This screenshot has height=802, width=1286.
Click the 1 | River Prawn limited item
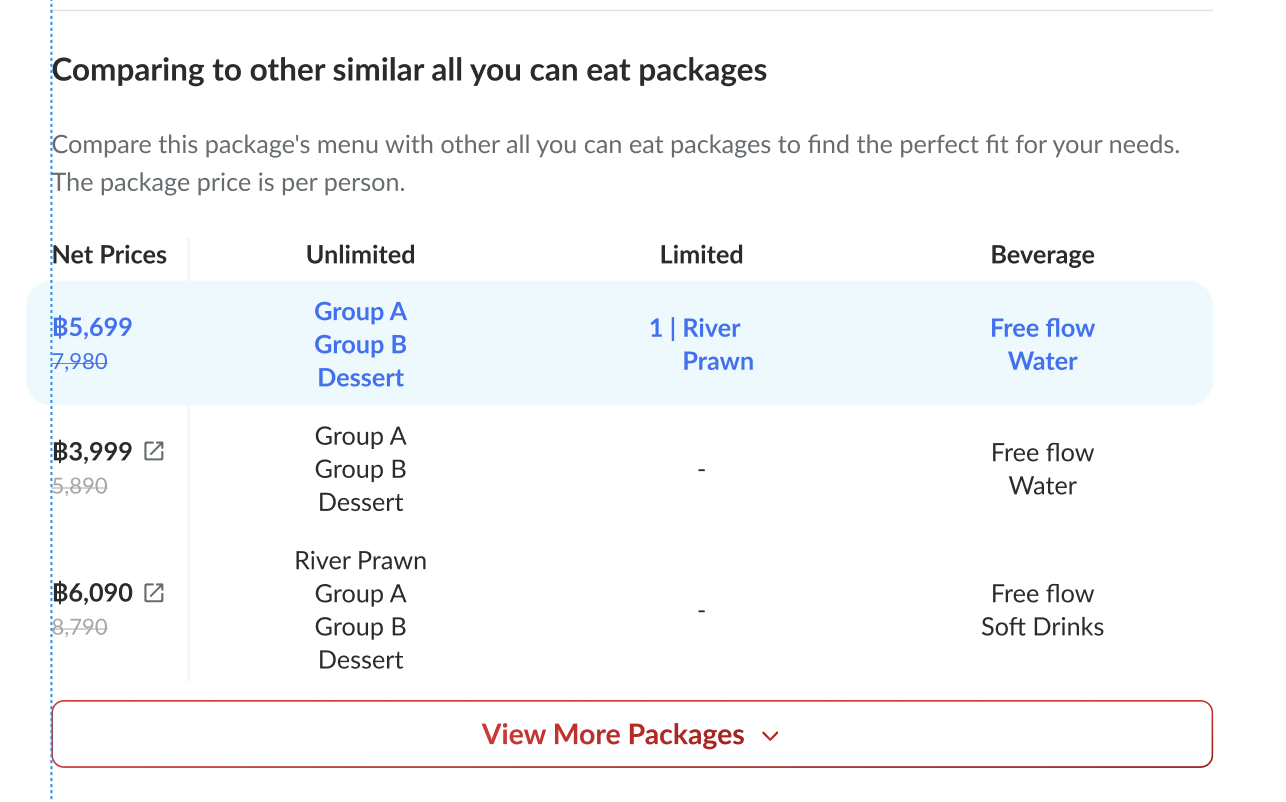click(701, 344)
